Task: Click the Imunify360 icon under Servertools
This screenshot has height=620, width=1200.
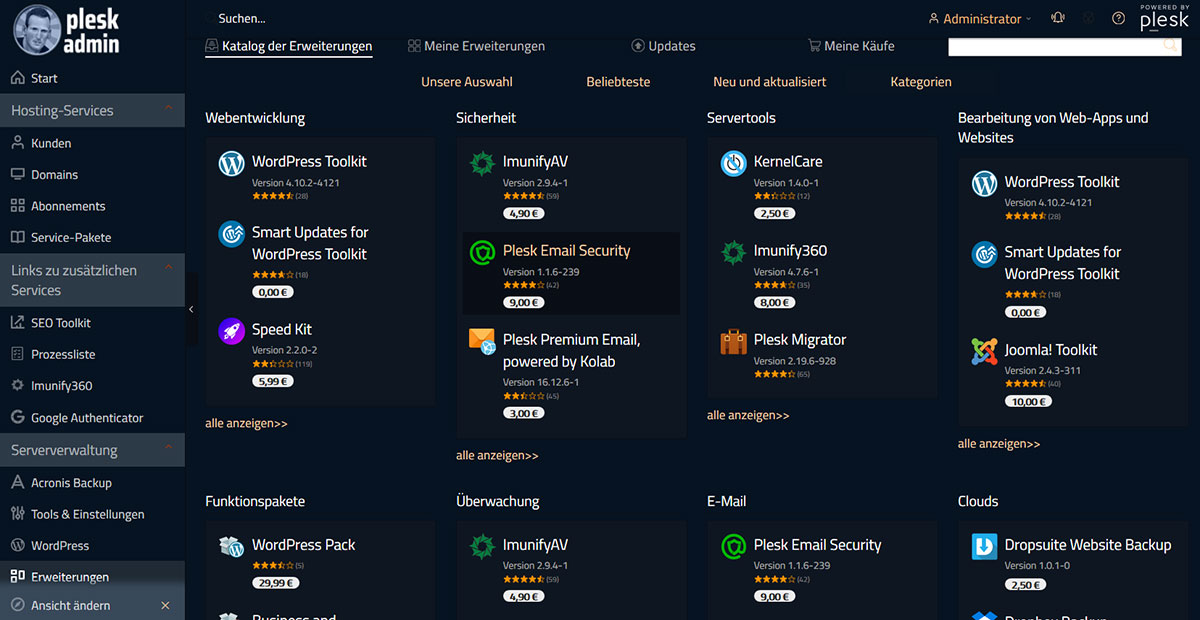Action: click(x=734, y=252)
